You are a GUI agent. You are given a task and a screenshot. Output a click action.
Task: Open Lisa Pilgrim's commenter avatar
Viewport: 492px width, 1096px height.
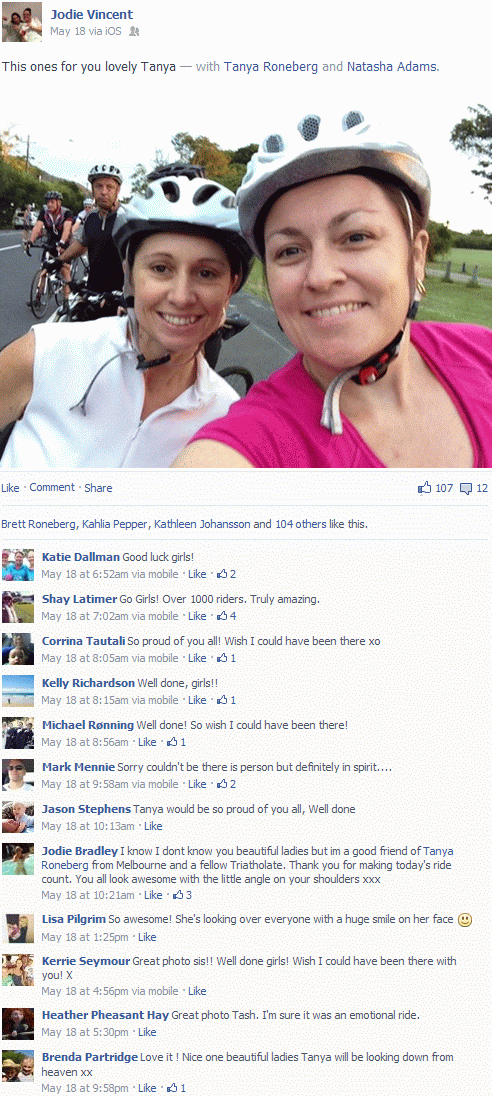(17, 928)
